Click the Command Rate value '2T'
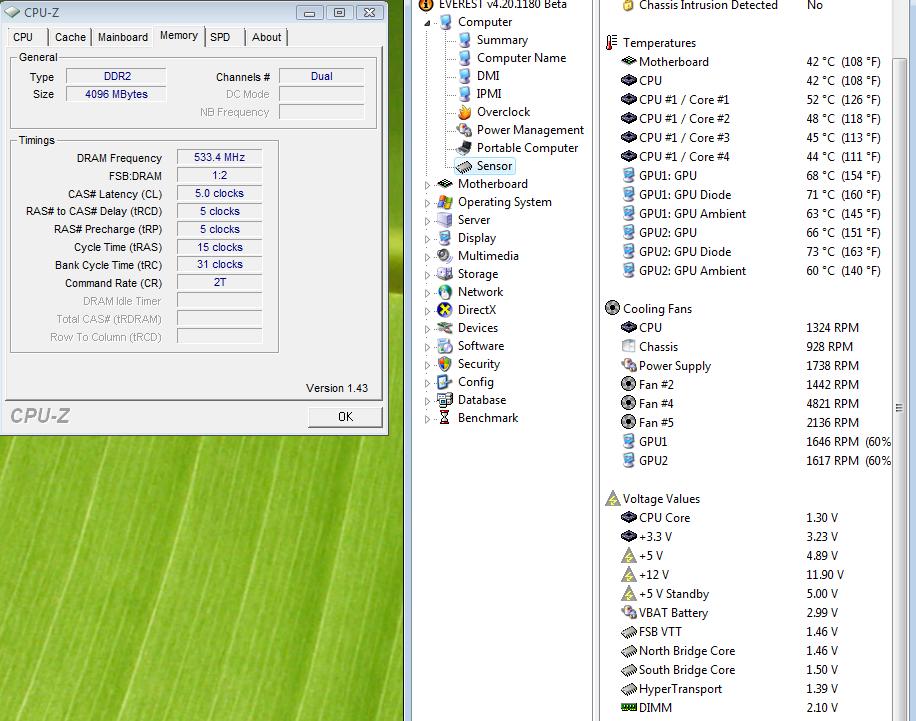Image resolution: width=916 pixels, height=721 pixels. [x=220, y=282]
